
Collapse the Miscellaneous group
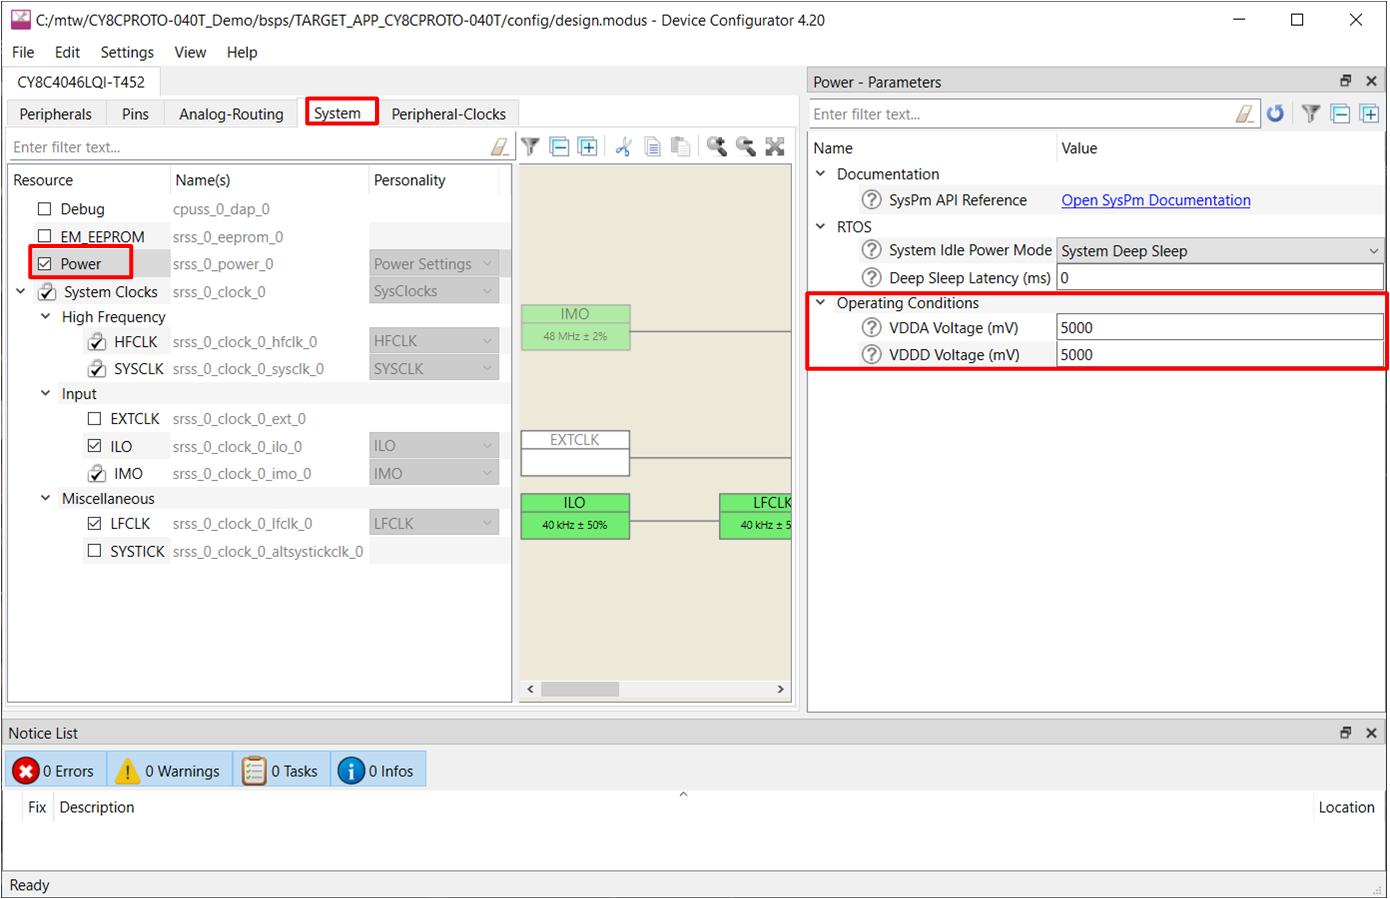point(45,498)
